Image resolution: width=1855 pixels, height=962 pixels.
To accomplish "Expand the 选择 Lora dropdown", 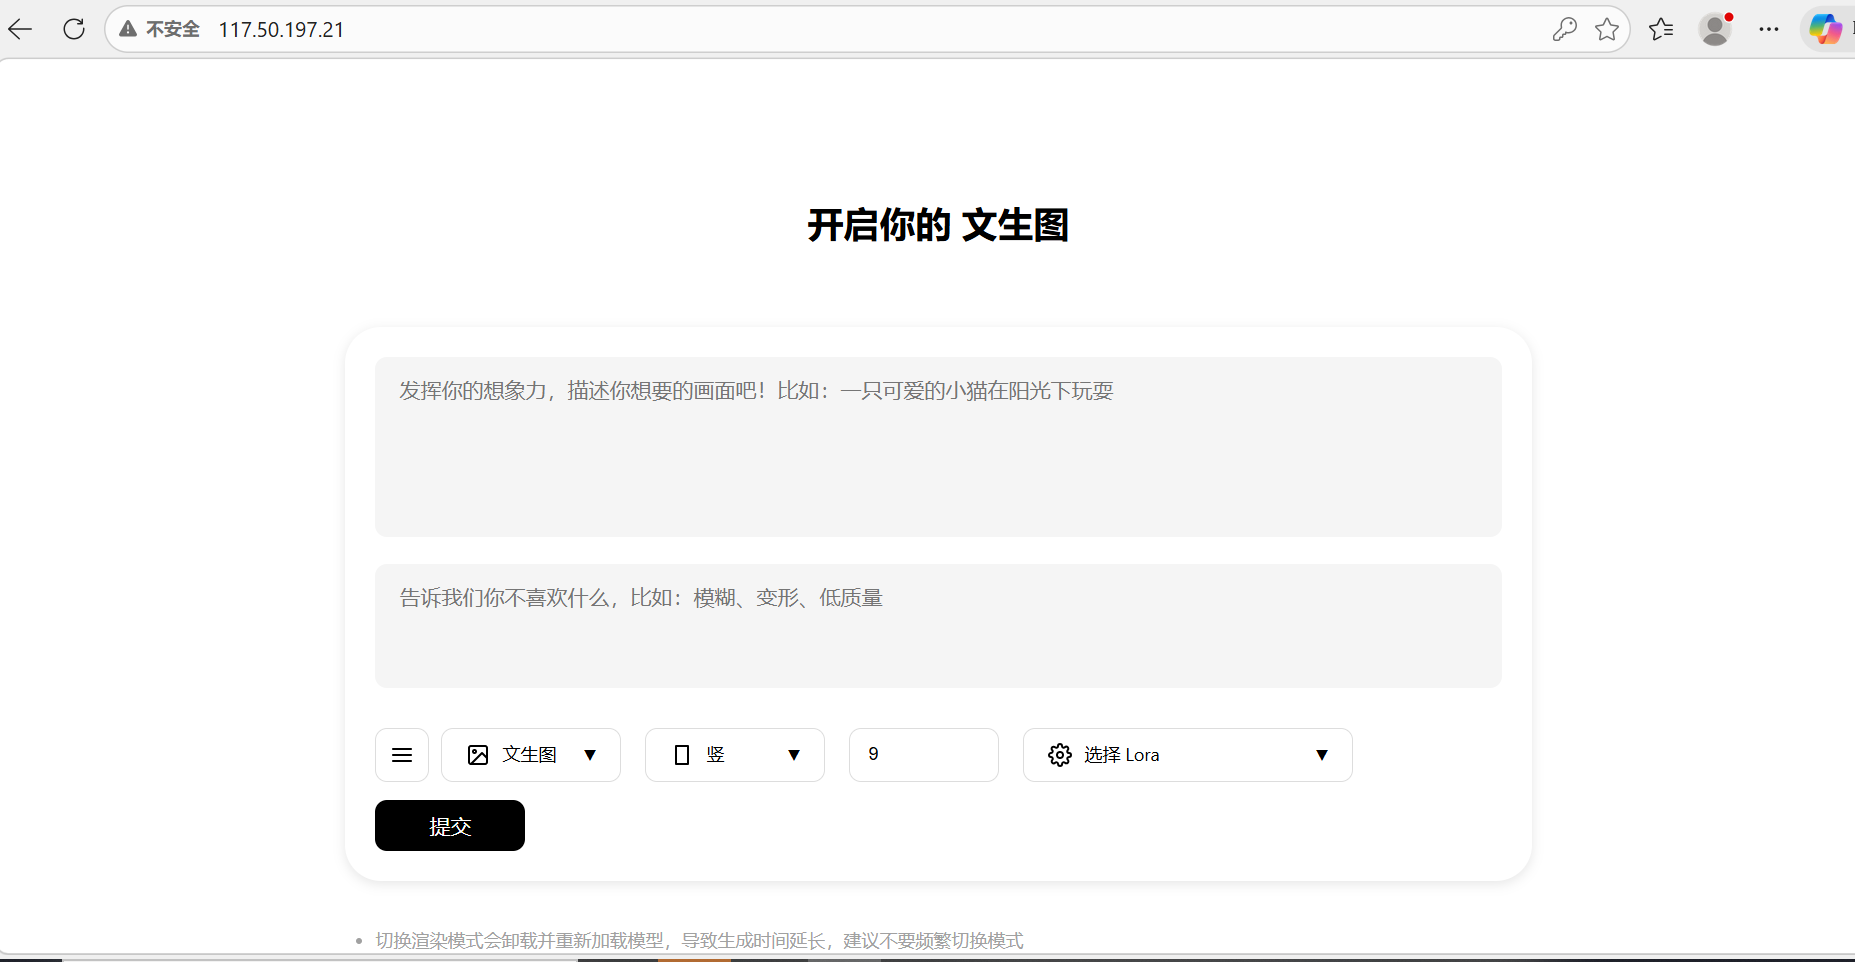I will click(1321, 755).
